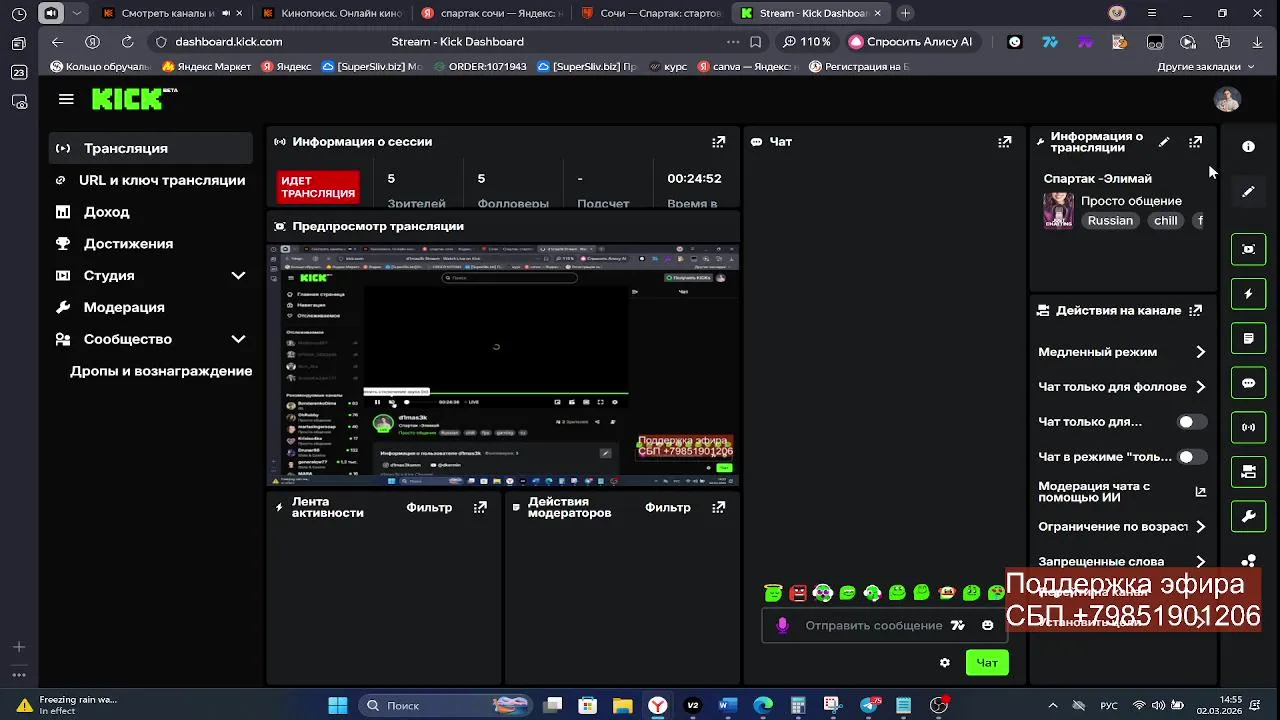Screen dimensions: 1280x720
Task: Click the stream preview thumbnail
Action: [503, 364]
